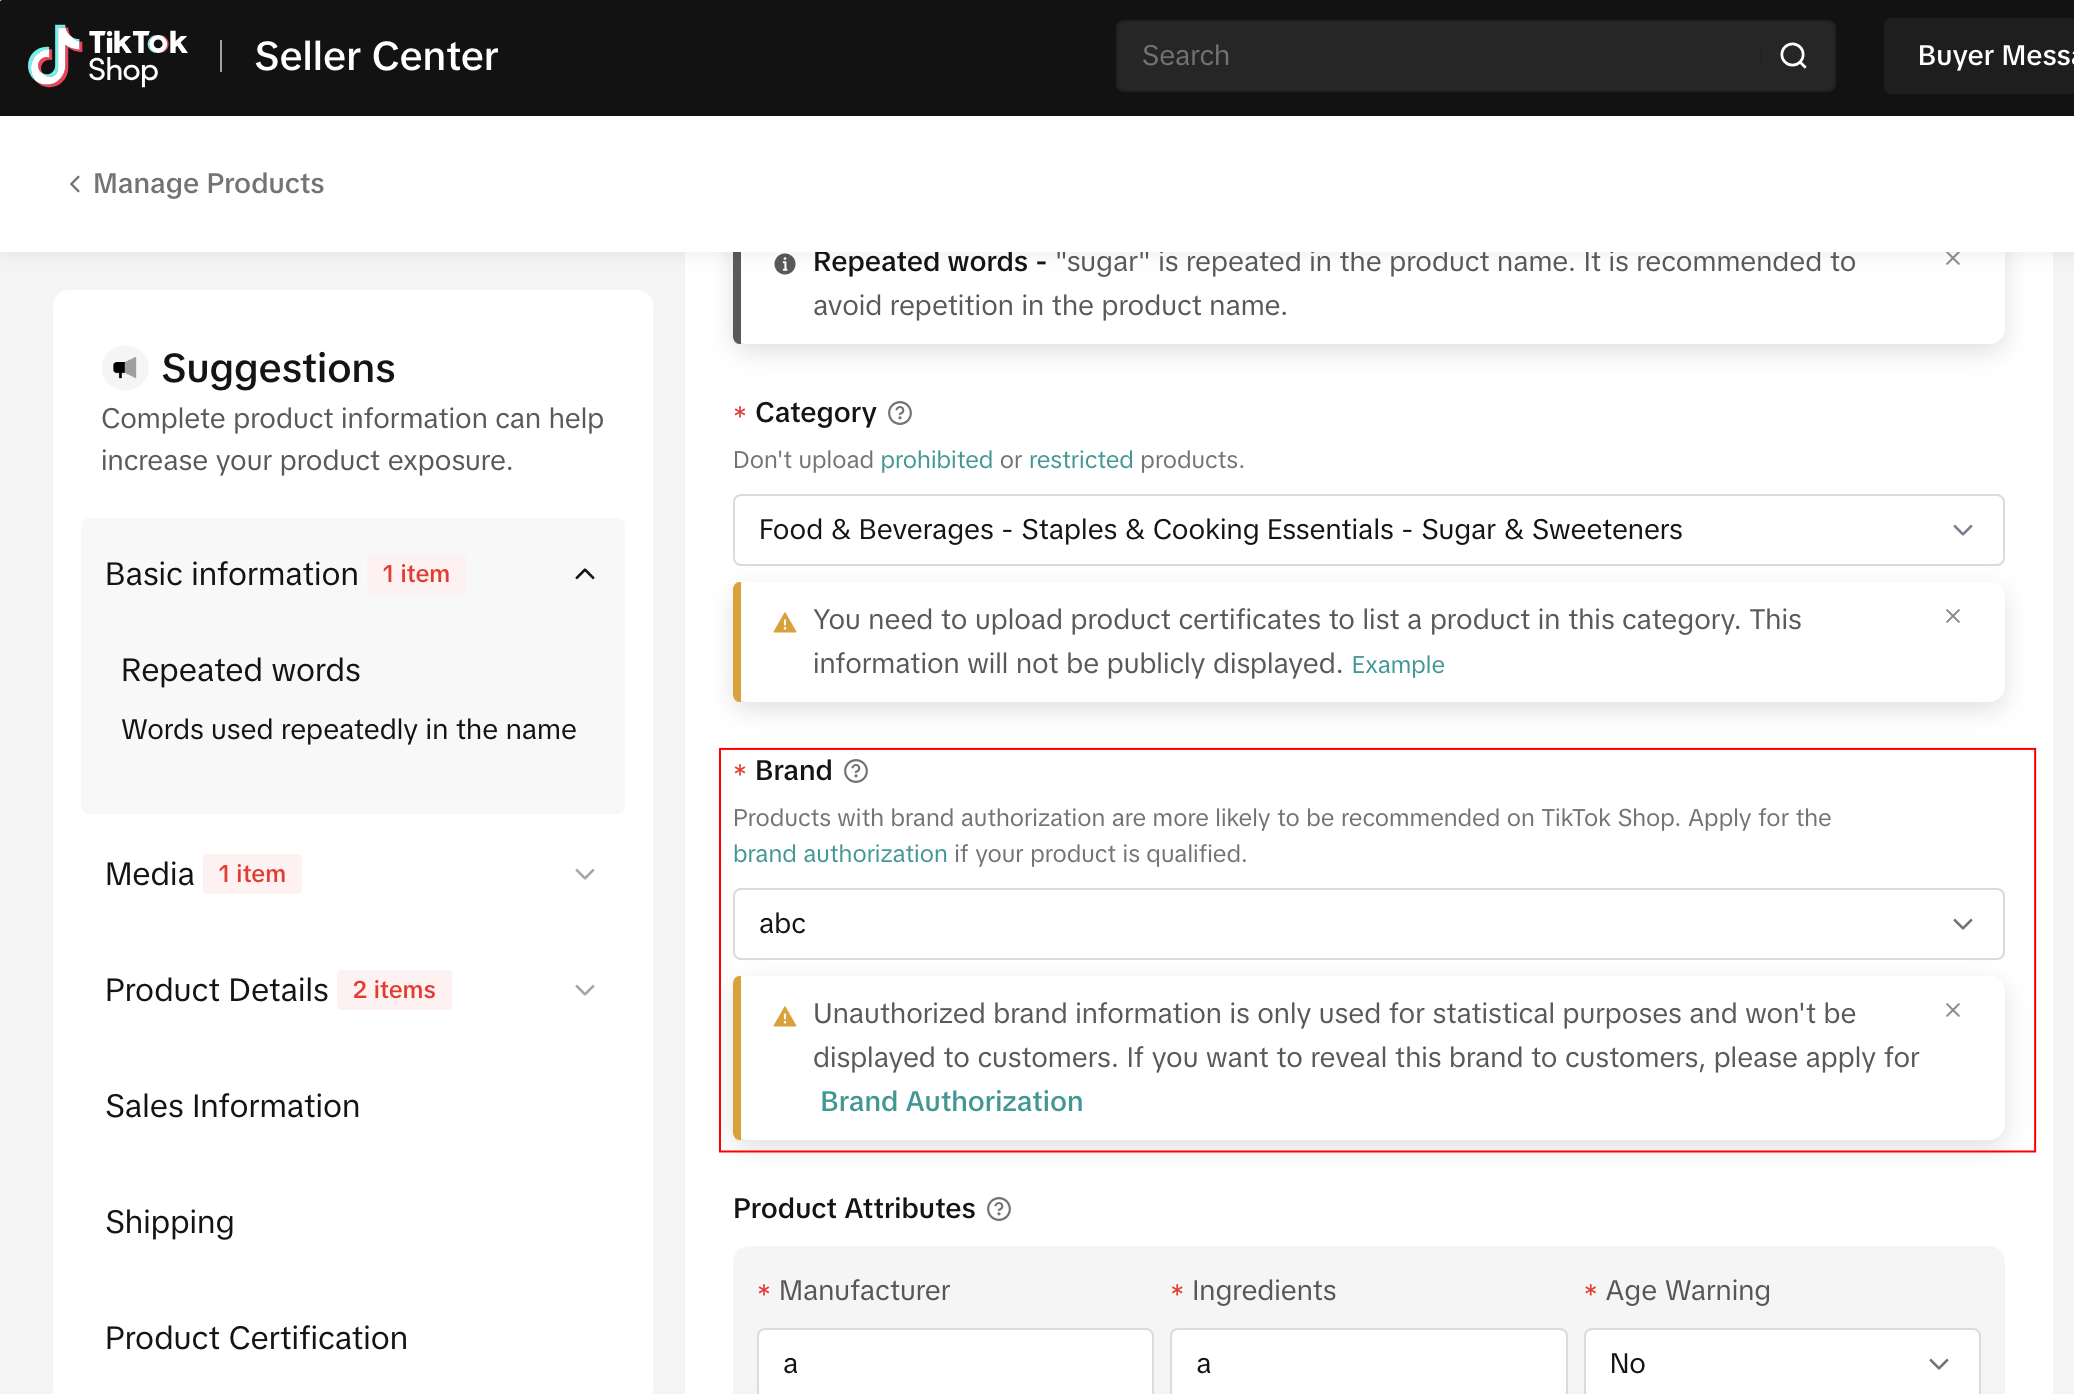Close the product certificates warning
This screenshot has height=1394, width=2074.
[1953, 617]
